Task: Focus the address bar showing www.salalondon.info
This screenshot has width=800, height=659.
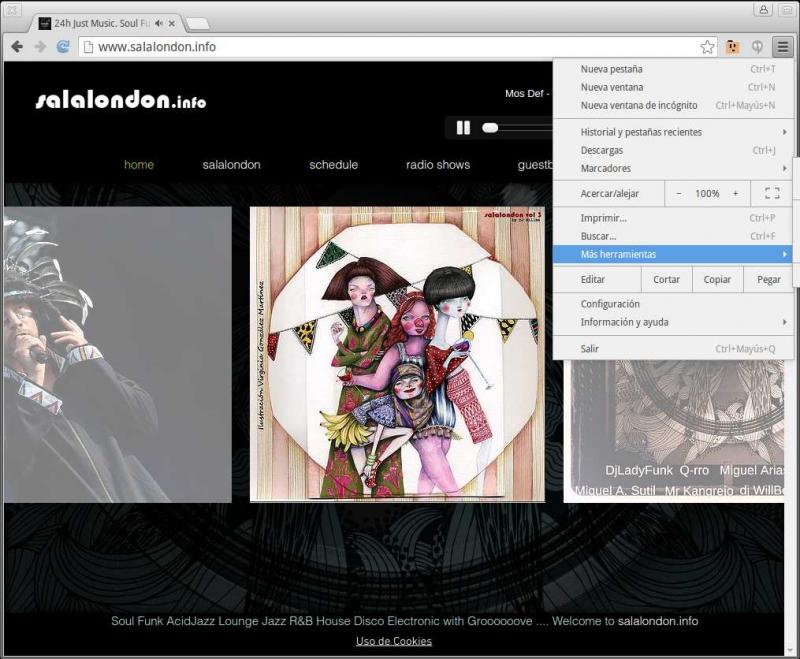Action: click(x=398, y=47)
